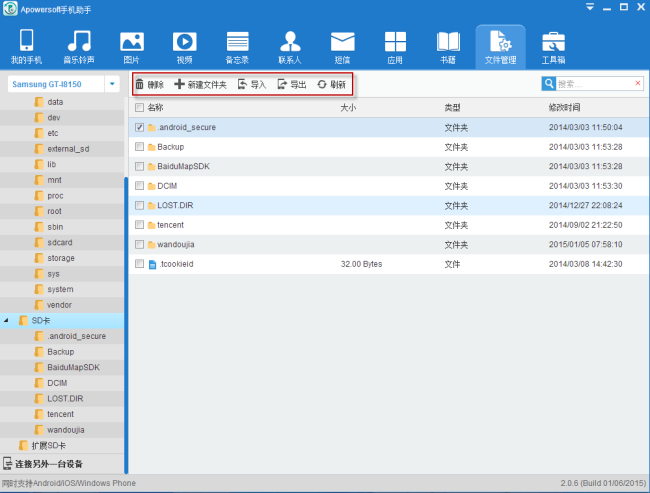
Task: Click 连接另外一台设备 connect another device
Action: (49, 464)
